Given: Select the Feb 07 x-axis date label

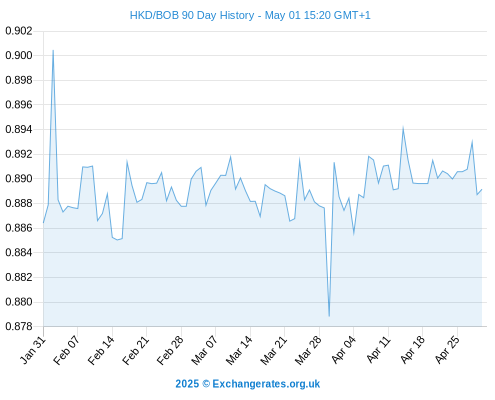Looking at the screenshot, I should pyautogui.click(x=67, y=350).
